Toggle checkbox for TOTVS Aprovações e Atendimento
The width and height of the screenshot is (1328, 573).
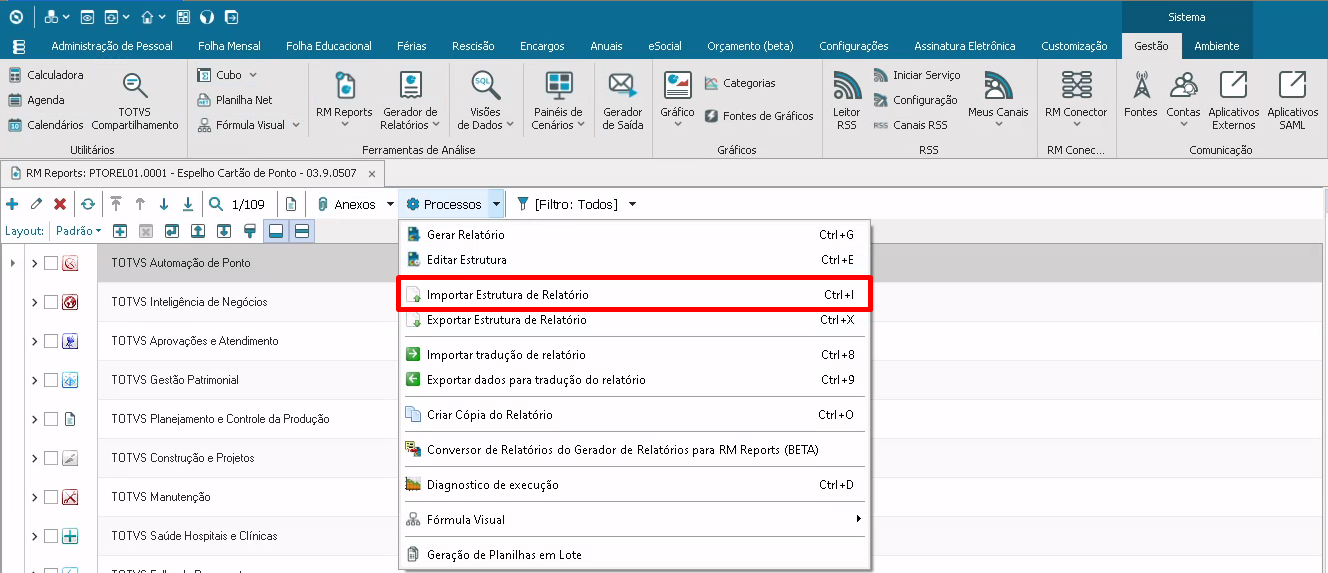coord(51,341)
